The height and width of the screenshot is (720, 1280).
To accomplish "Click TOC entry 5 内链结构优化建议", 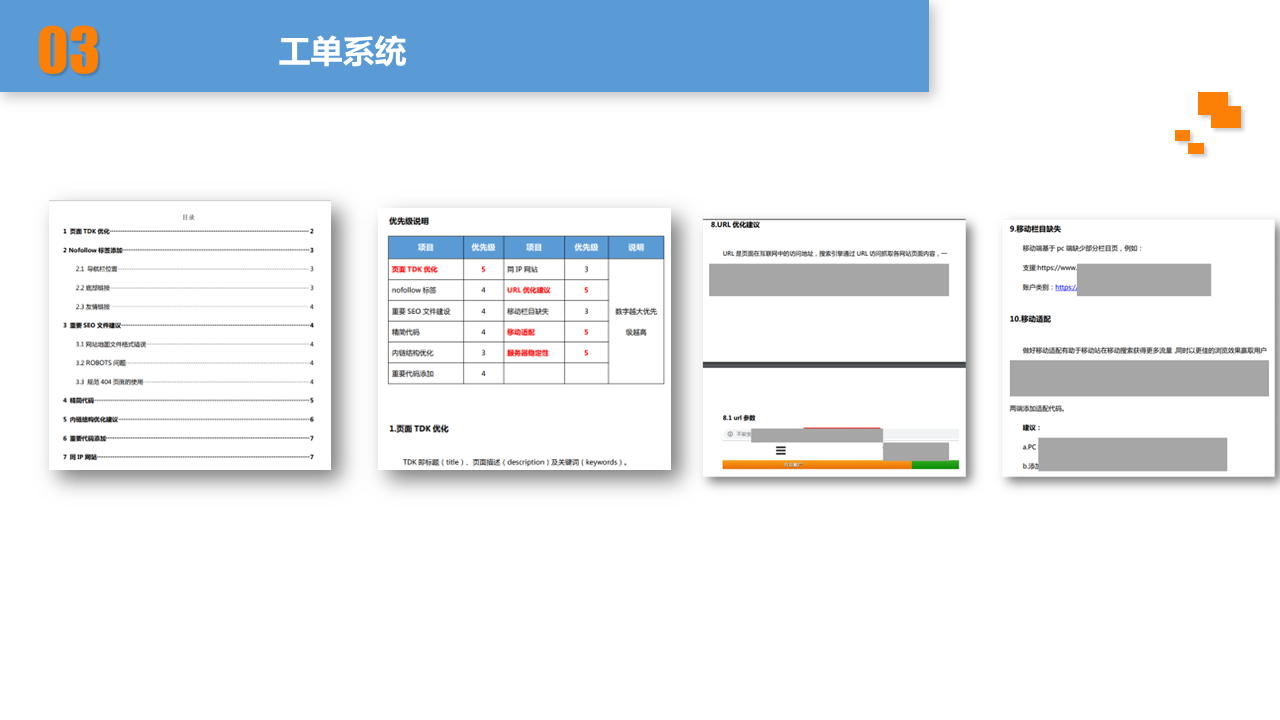I will [91, 420].
